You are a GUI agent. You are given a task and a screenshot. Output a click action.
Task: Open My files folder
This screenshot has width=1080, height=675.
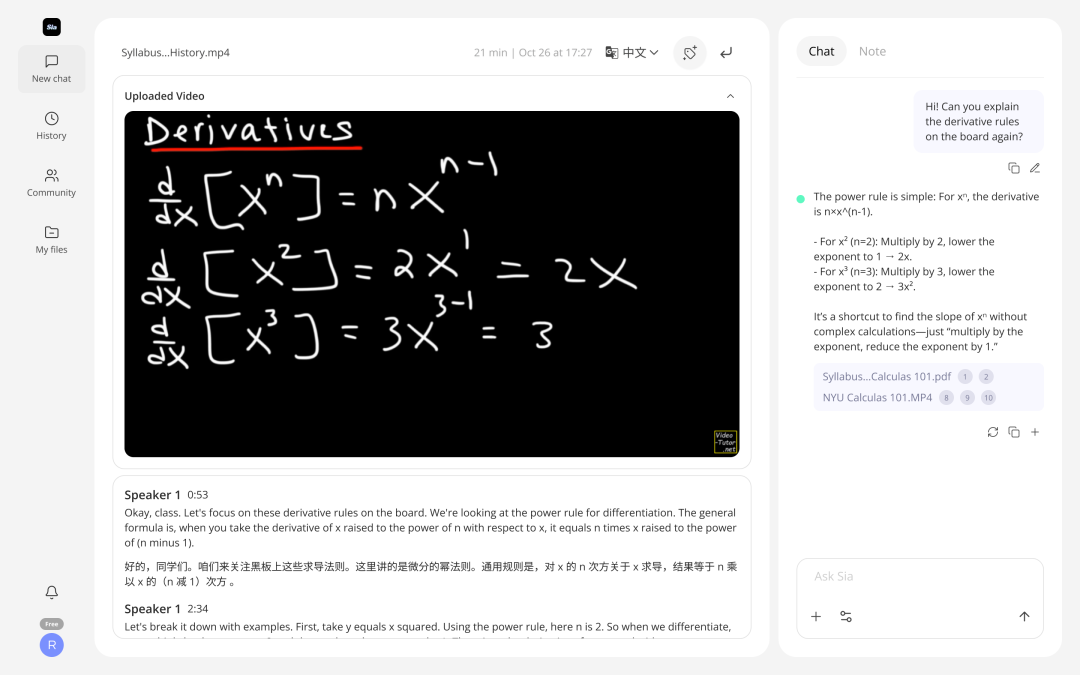[52, 240]
